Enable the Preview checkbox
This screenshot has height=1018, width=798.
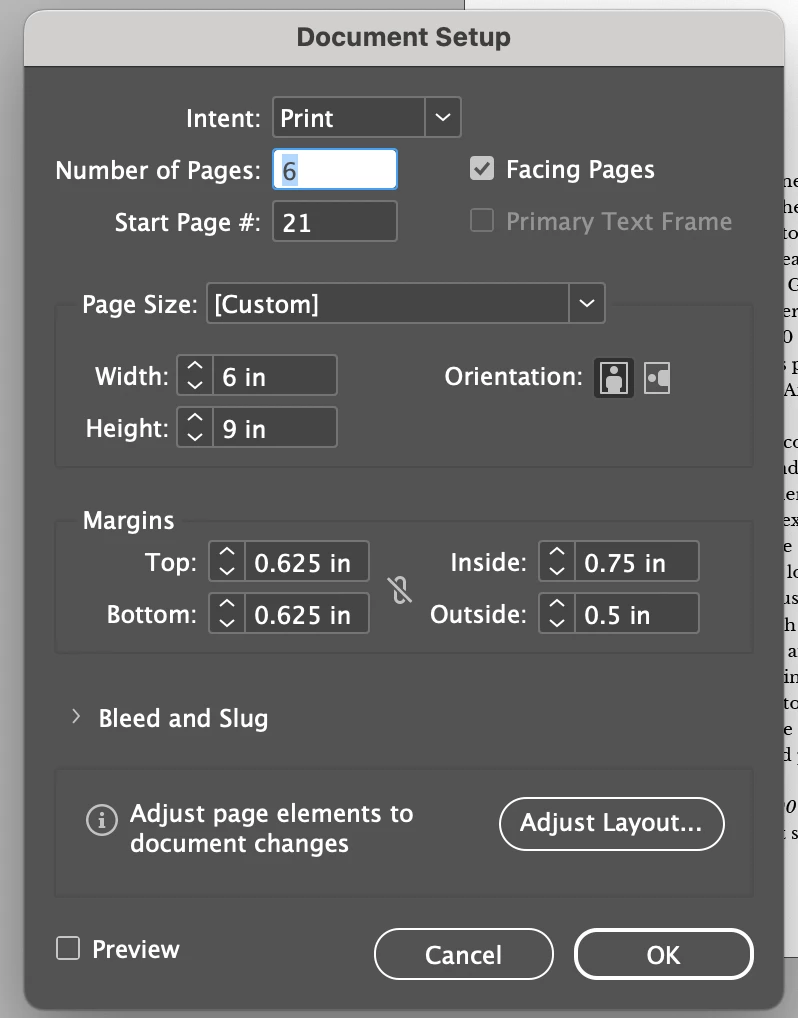(x=68, y=948)
